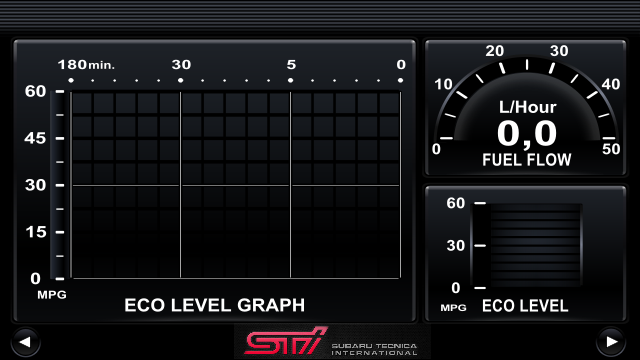The height and width of the screenshot is (360, 640).
Task: Tap the Fuel Flow gauge readout 0,0
Action: (x=527, y=133)
